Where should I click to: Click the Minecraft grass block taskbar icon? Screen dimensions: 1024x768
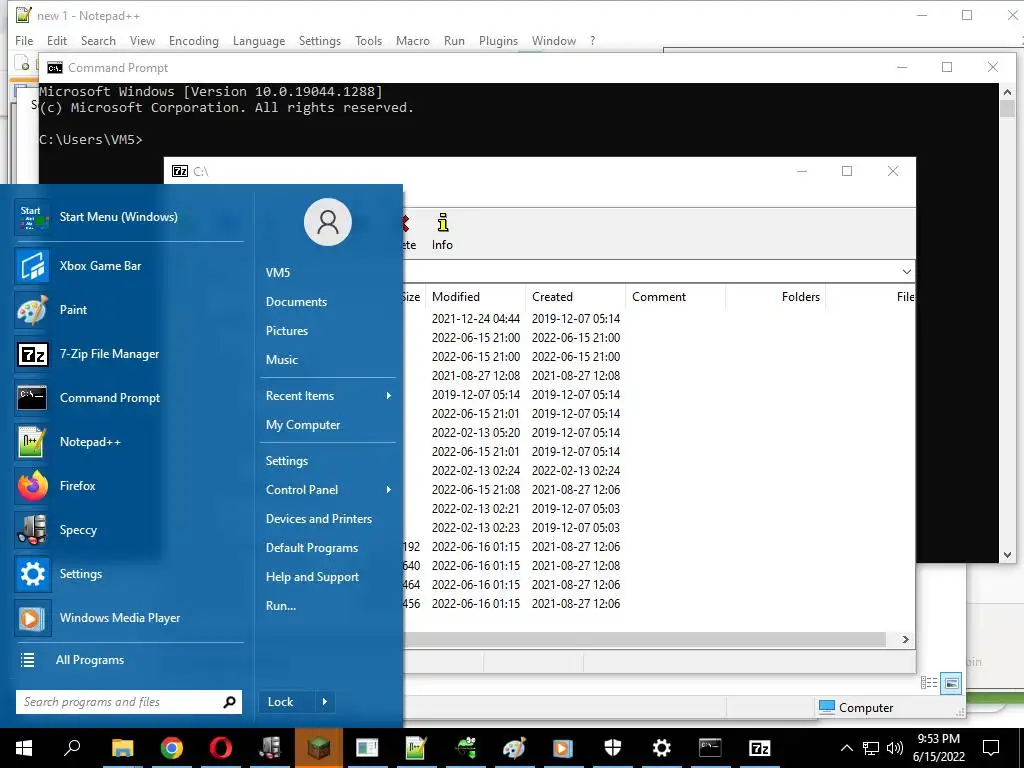(x=319, y=748)
